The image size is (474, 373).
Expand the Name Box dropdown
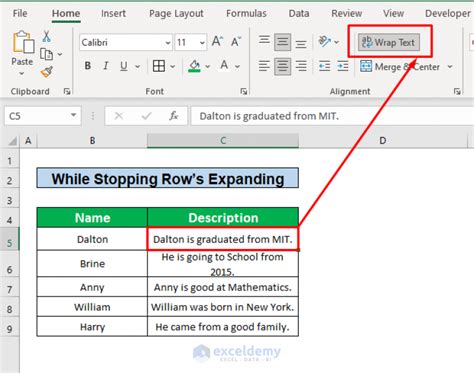point(73,115)
